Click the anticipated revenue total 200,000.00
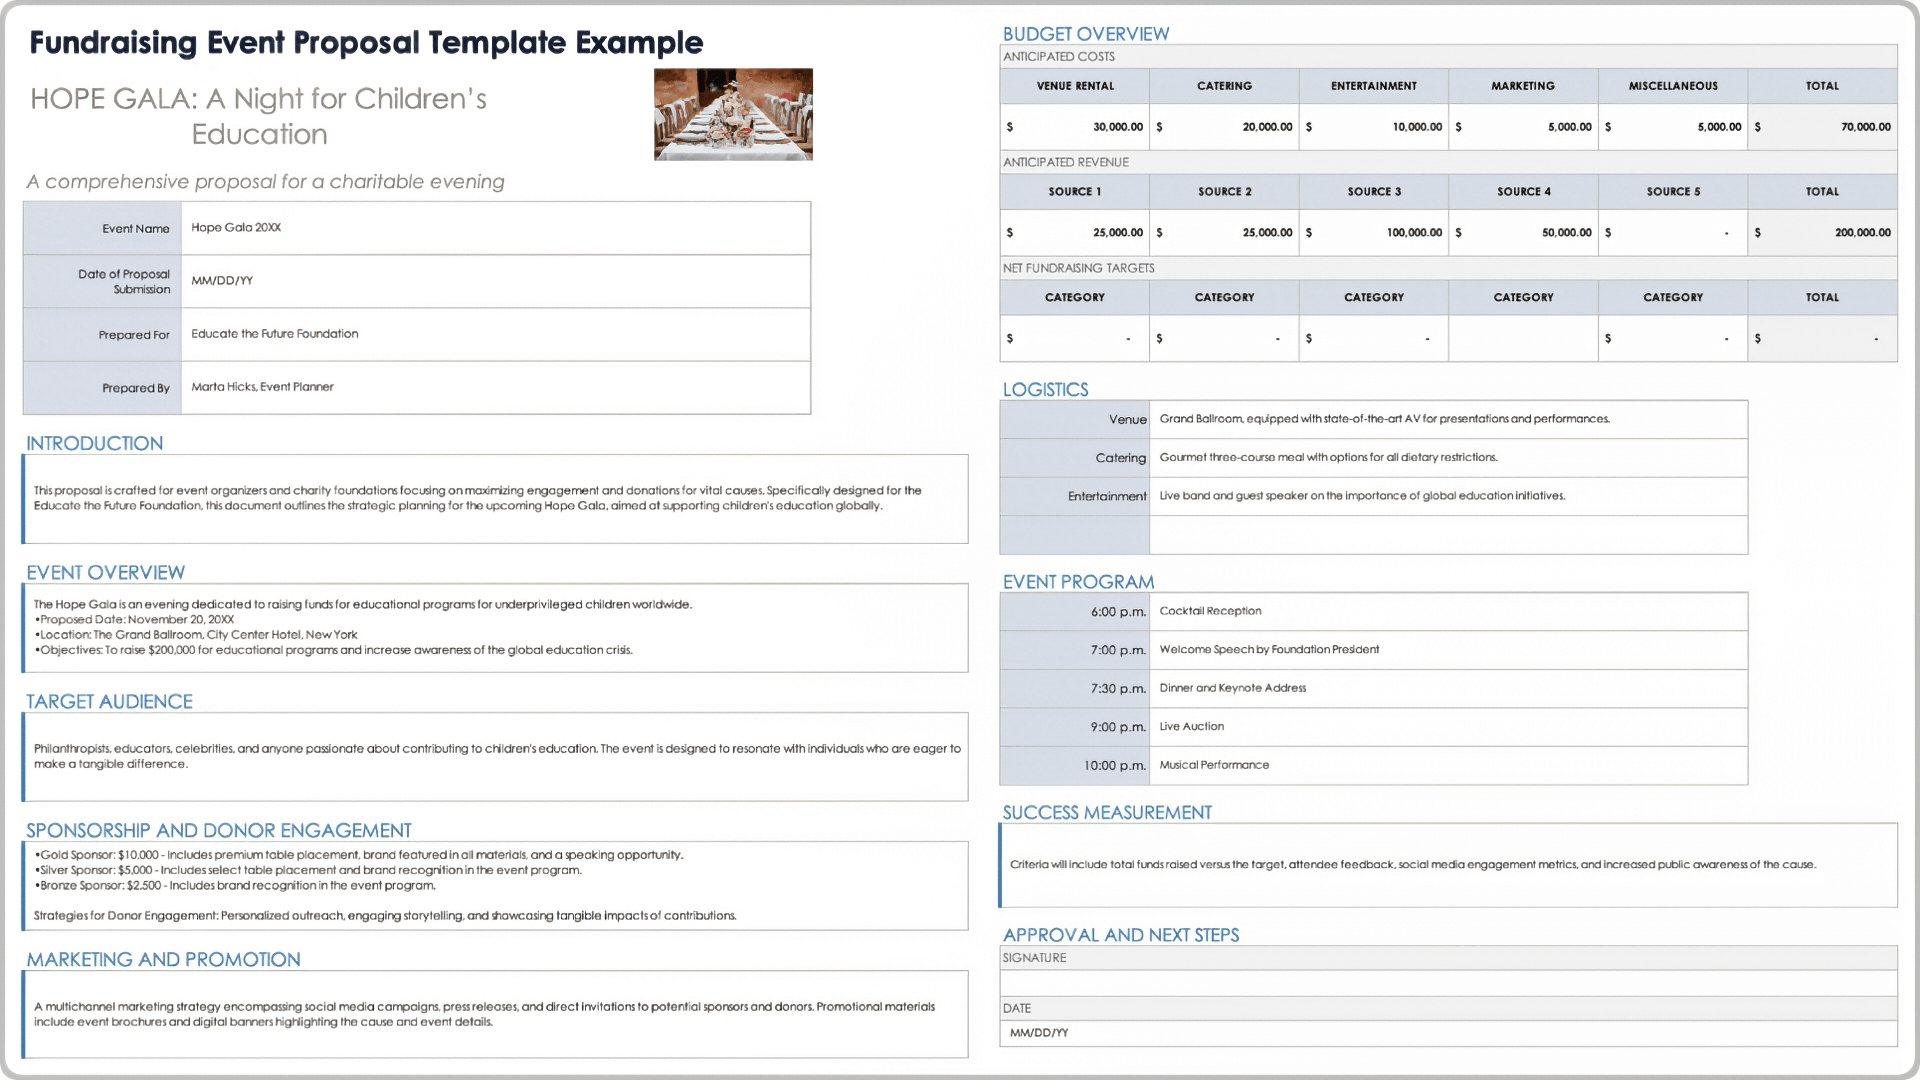The width and height of the screenshot is (1920, 1080). (1822, 233)
